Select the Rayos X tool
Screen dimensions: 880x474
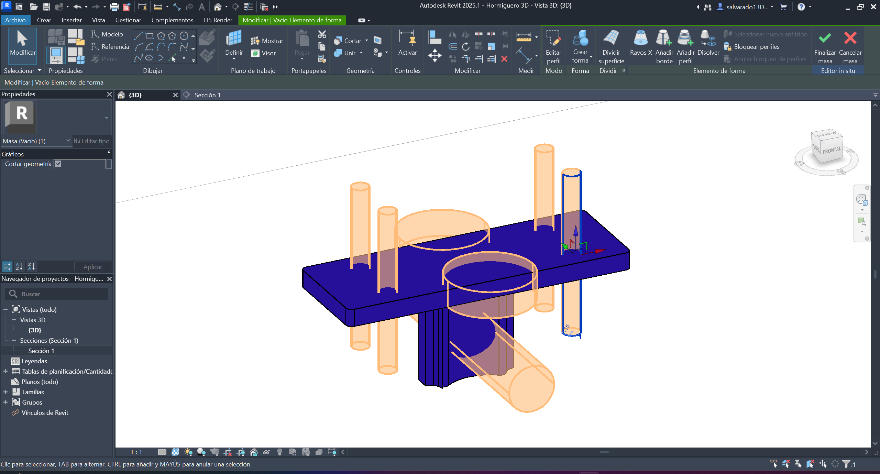point(640,44)
